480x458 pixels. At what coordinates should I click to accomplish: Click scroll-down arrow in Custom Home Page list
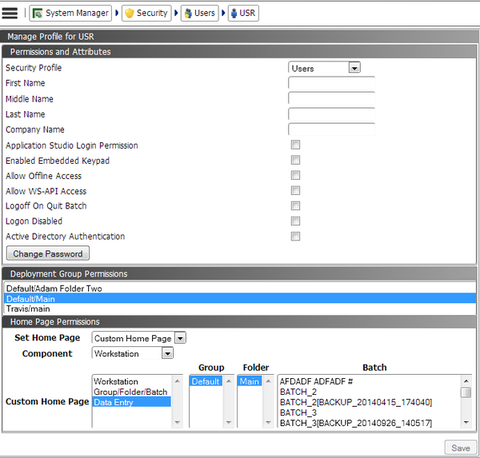[177, 422]
